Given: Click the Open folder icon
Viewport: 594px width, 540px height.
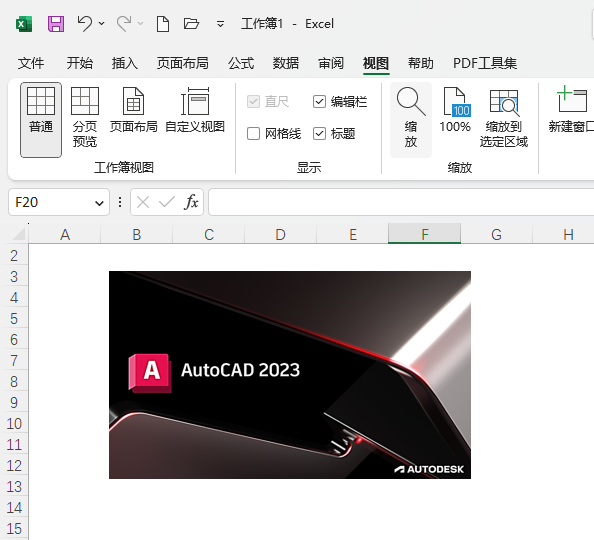Looking at the screenshot, I should point(191,24).
